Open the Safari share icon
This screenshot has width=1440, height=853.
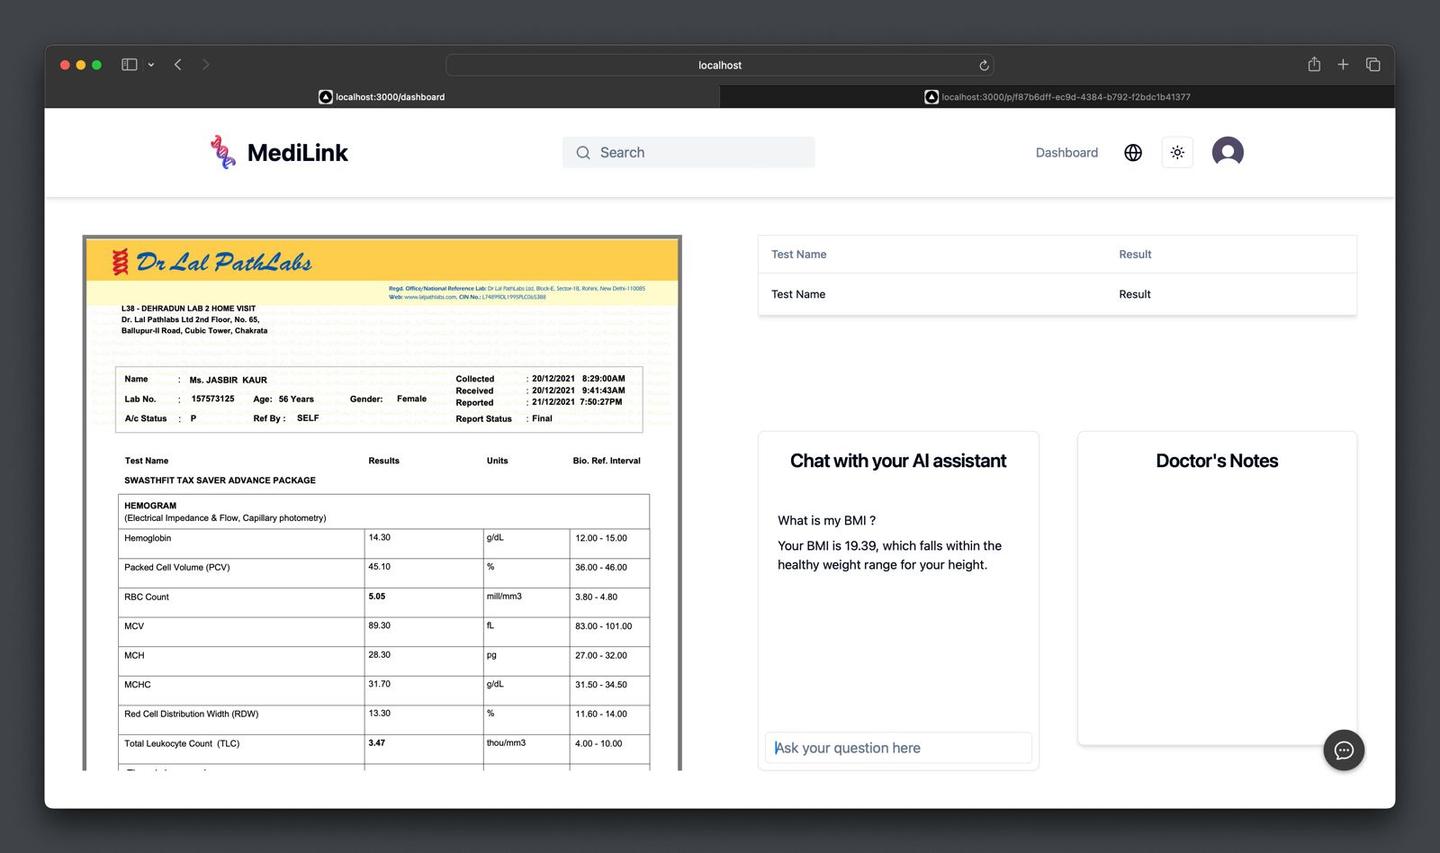click(x=1314, y=64)
